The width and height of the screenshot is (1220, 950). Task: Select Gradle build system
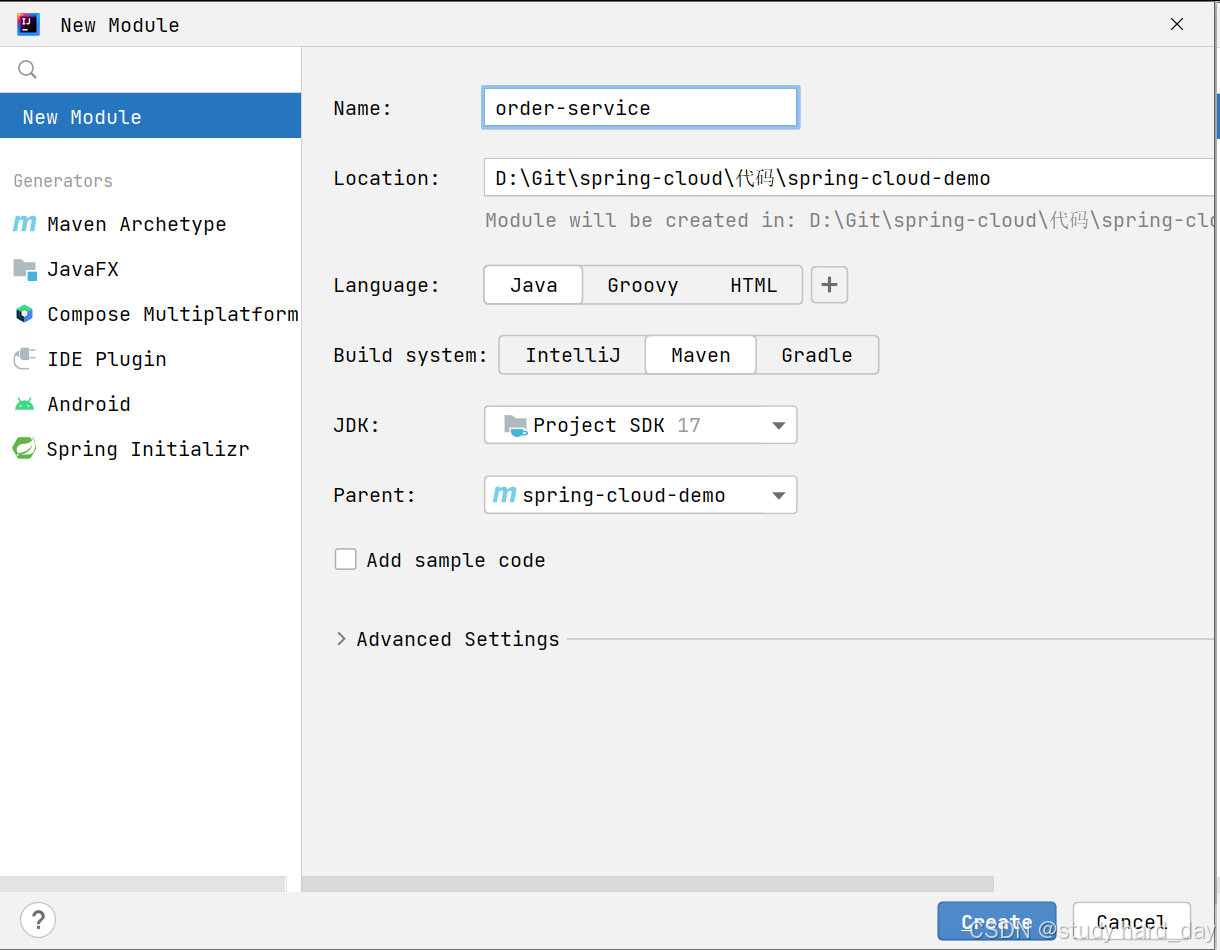pos(817,355)
